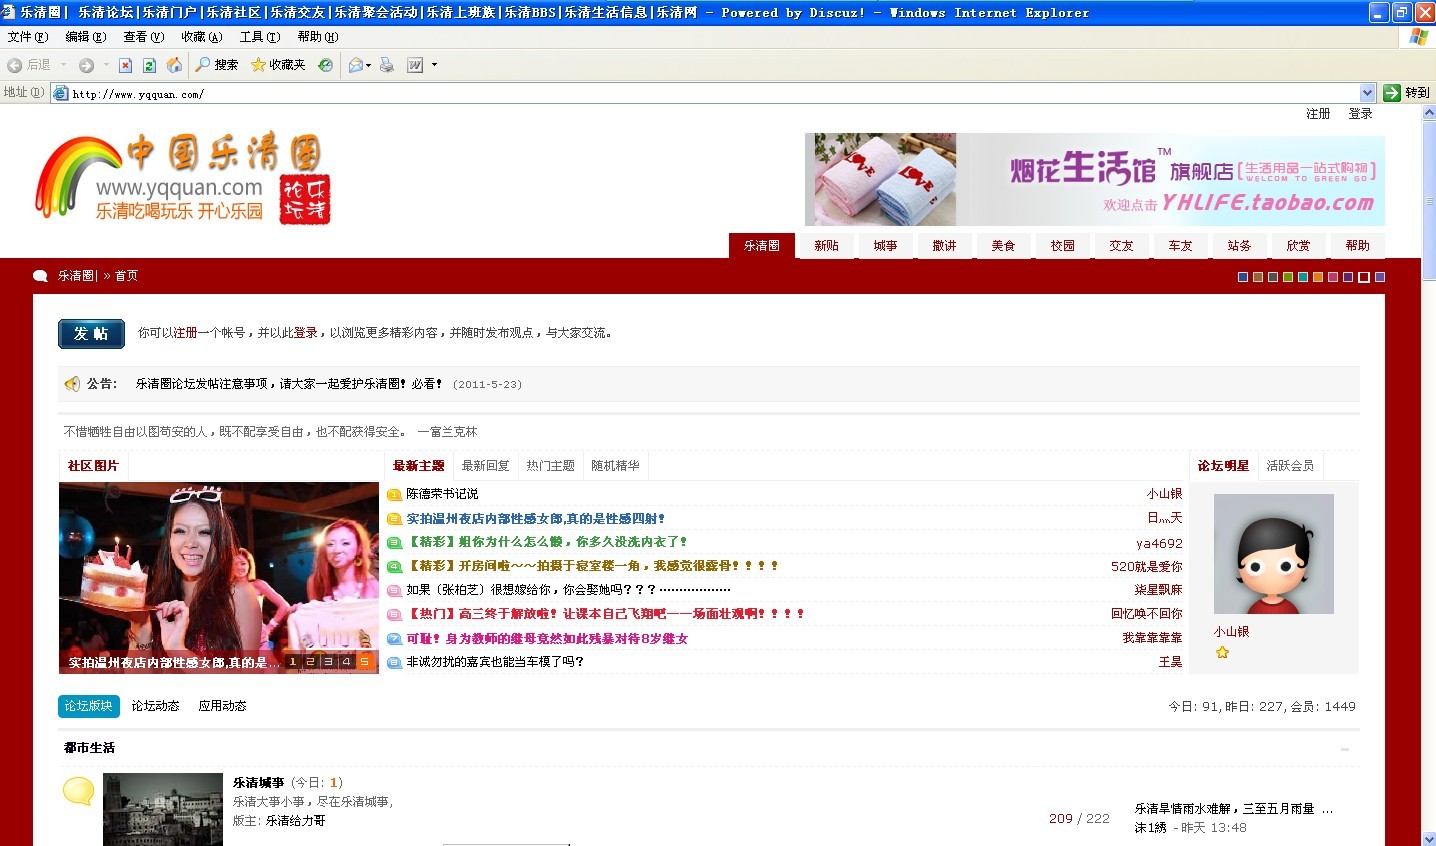The image size is (1436, 846).
Task: Switch to the 热门主题 tab
Action: [551, 466]
